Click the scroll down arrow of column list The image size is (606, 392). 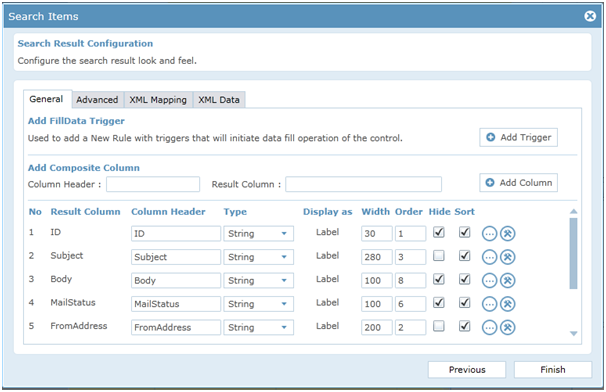(574, 333)
